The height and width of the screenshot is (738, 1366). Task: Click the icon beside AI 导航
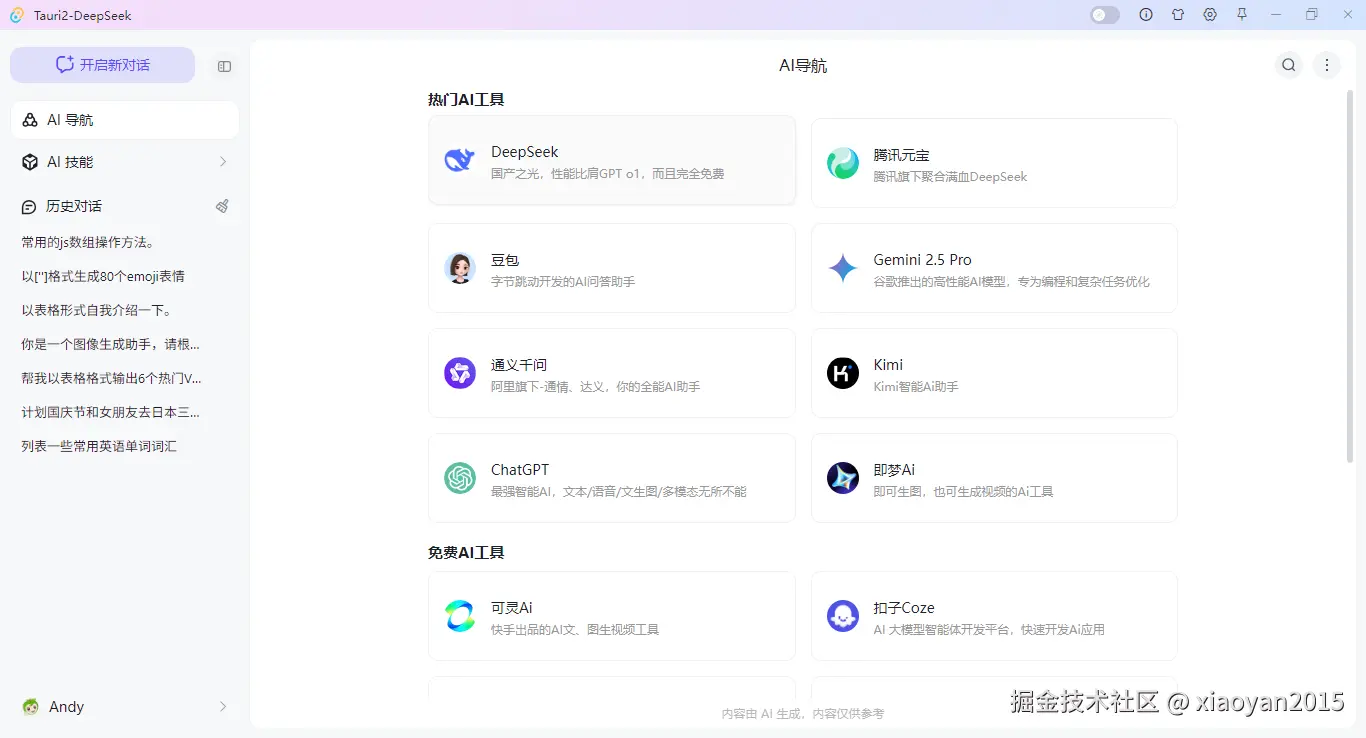click(30, 120)
